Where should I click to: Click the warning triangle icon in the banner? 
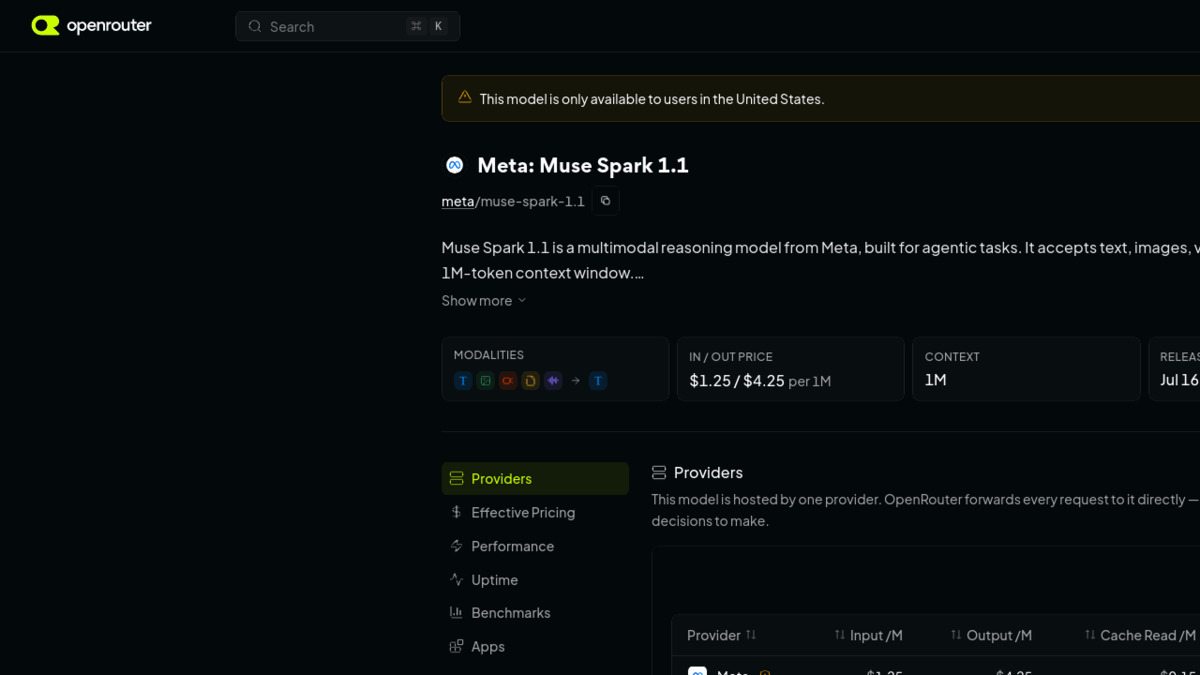pyautogui.click(x=464, y=97)
